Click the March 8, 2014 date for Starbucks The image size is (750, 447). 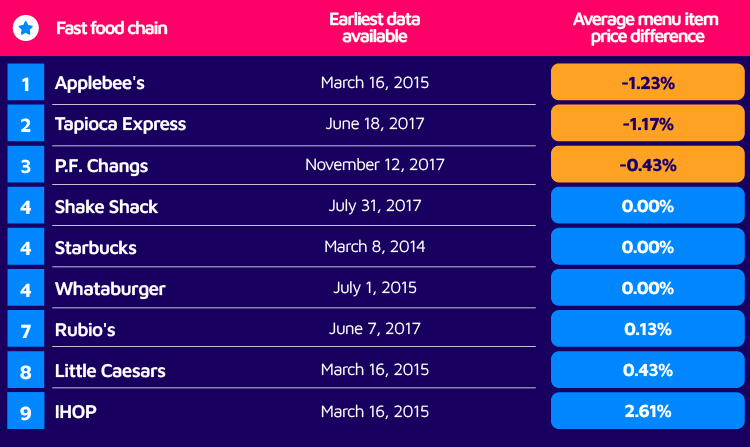click(375, 247)
